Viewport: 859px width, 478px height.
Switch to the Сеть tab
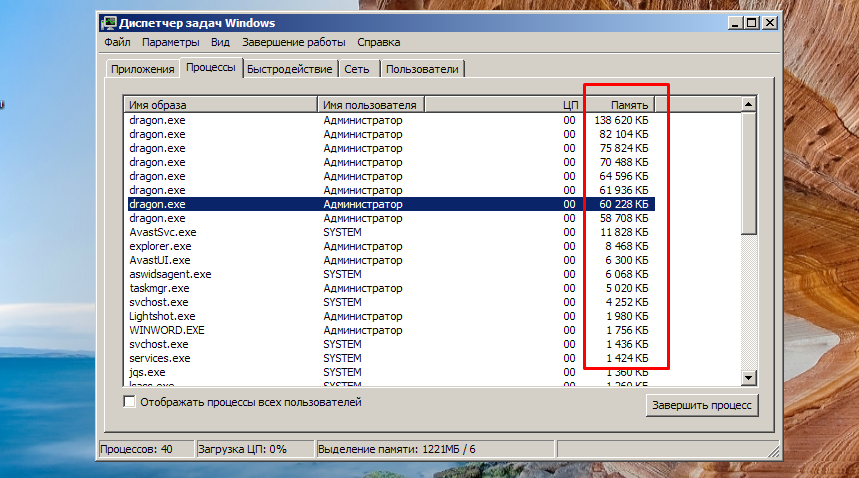click(x=357, y=69)
